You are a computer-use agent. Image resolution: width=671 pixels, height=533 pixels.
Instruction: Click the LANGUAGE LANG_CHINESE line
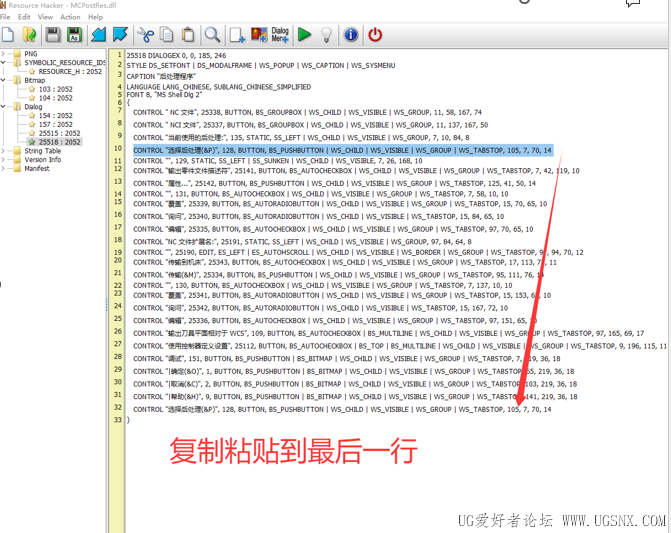[219, 87]
